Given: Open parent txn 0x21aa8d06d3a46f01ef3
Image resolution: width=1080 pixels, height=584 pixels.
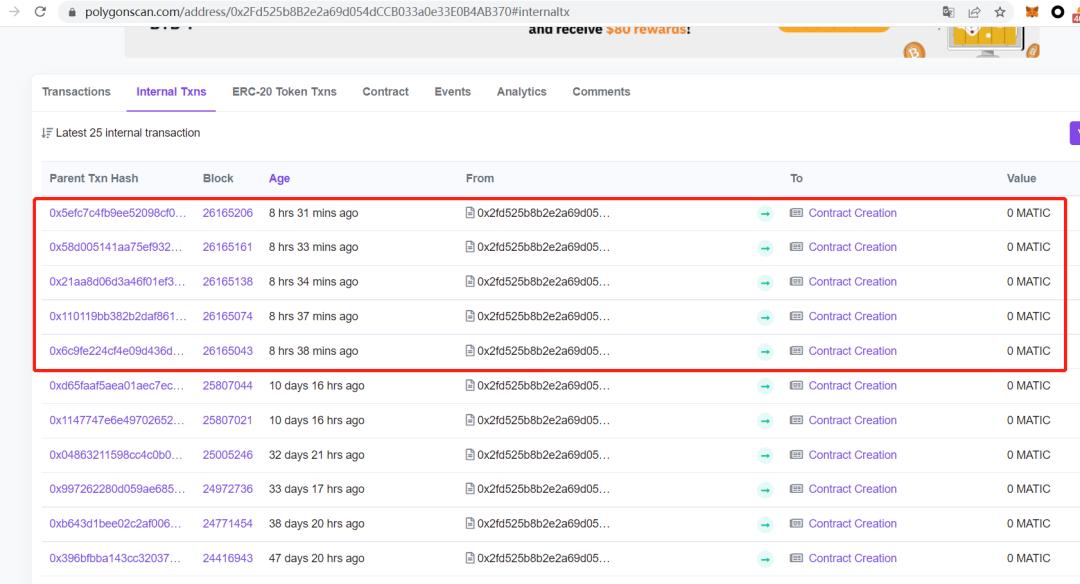Looking at the screenshot, I should point(117,282).
